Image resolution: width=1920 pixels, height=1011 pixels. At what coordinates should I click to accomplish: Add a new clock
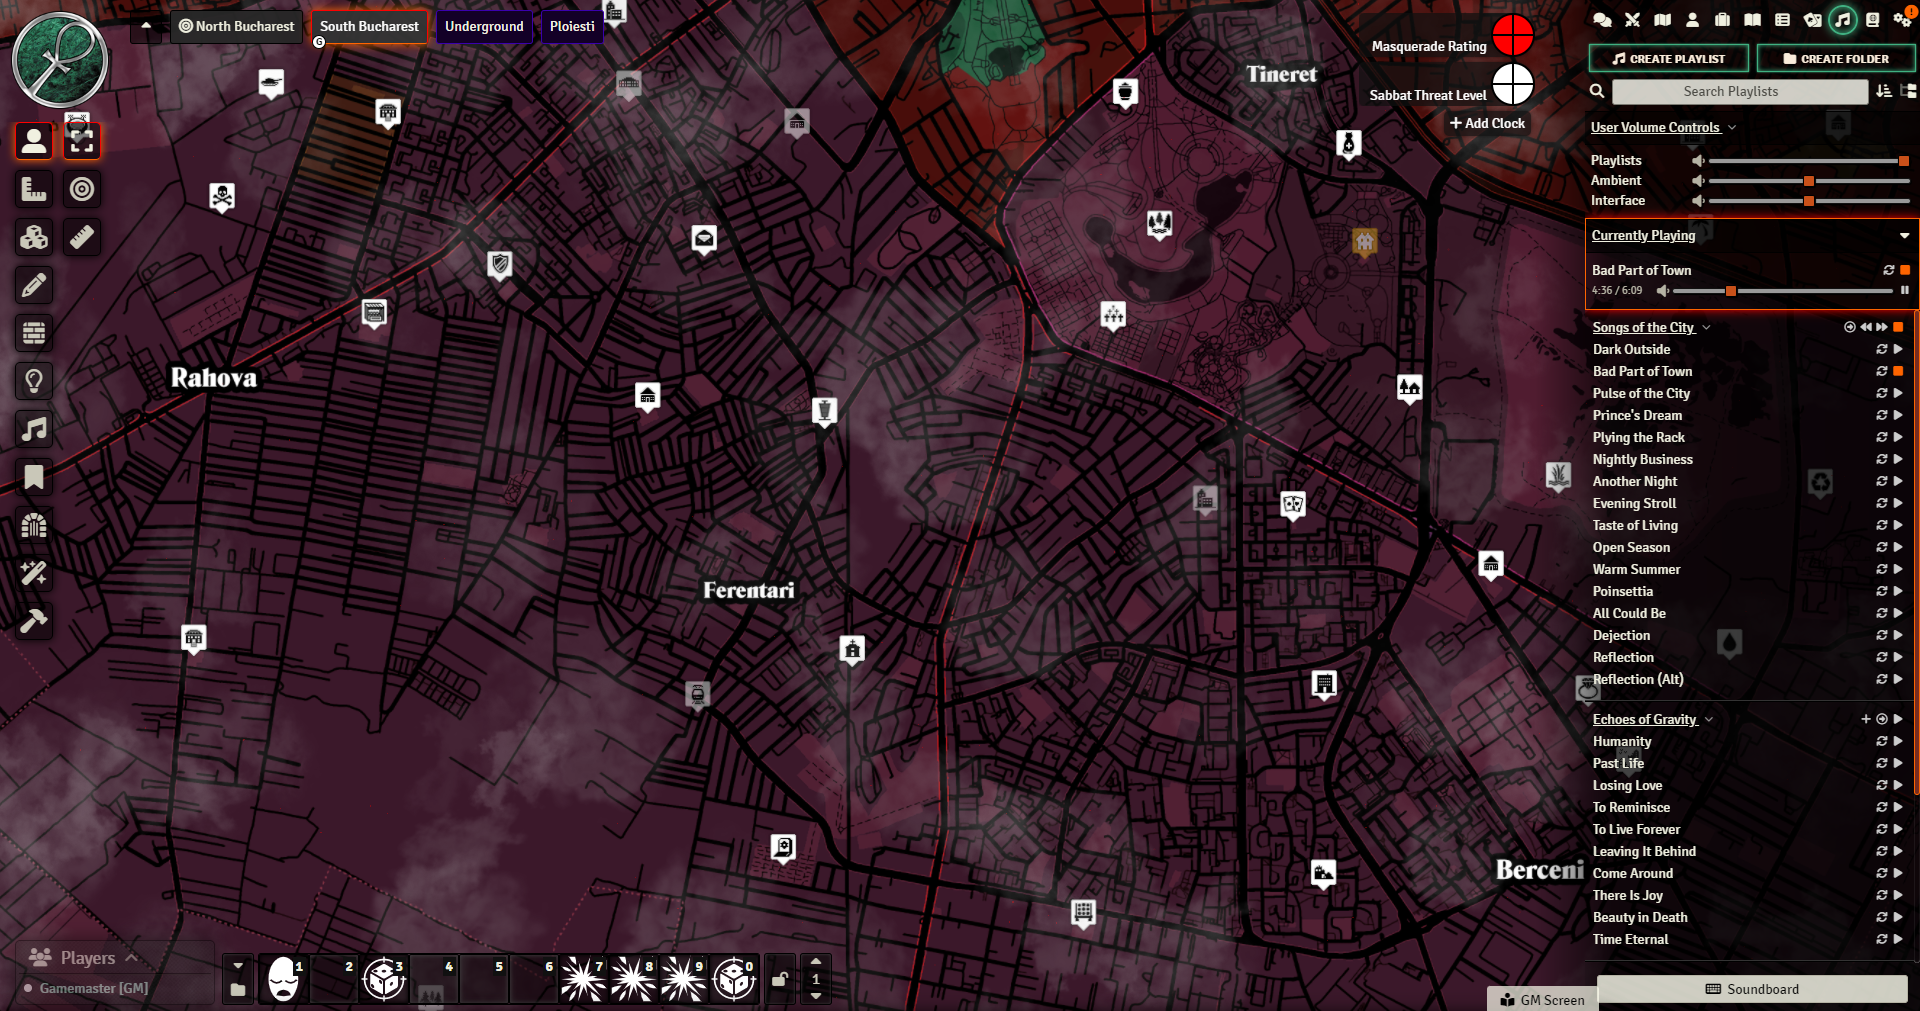coord(1487,123)
